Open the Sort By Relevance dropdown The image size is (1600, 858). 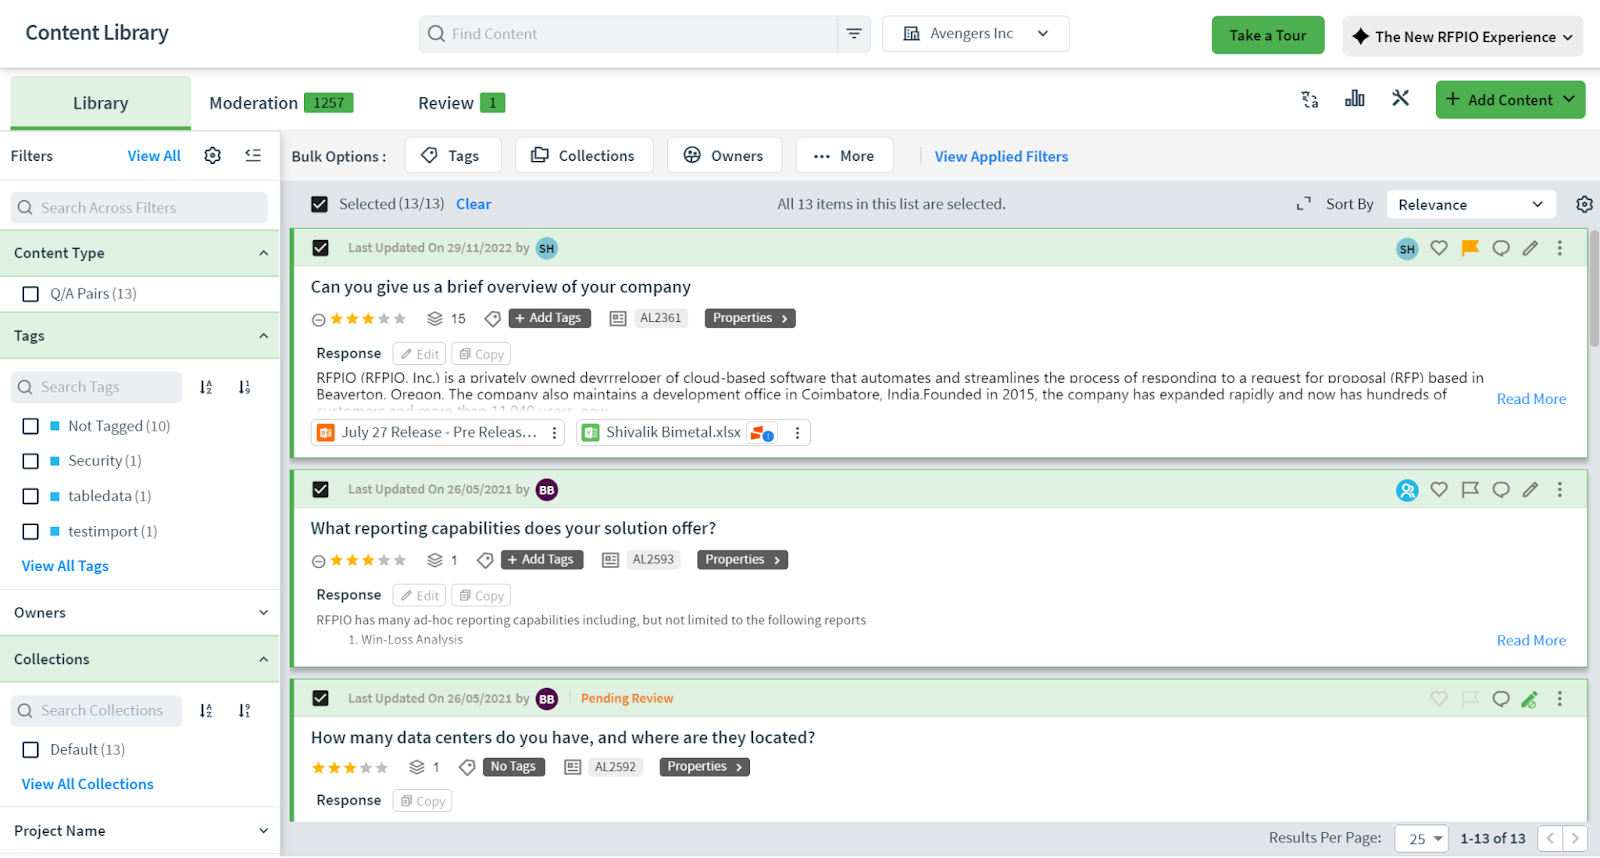pos(1471,204)
